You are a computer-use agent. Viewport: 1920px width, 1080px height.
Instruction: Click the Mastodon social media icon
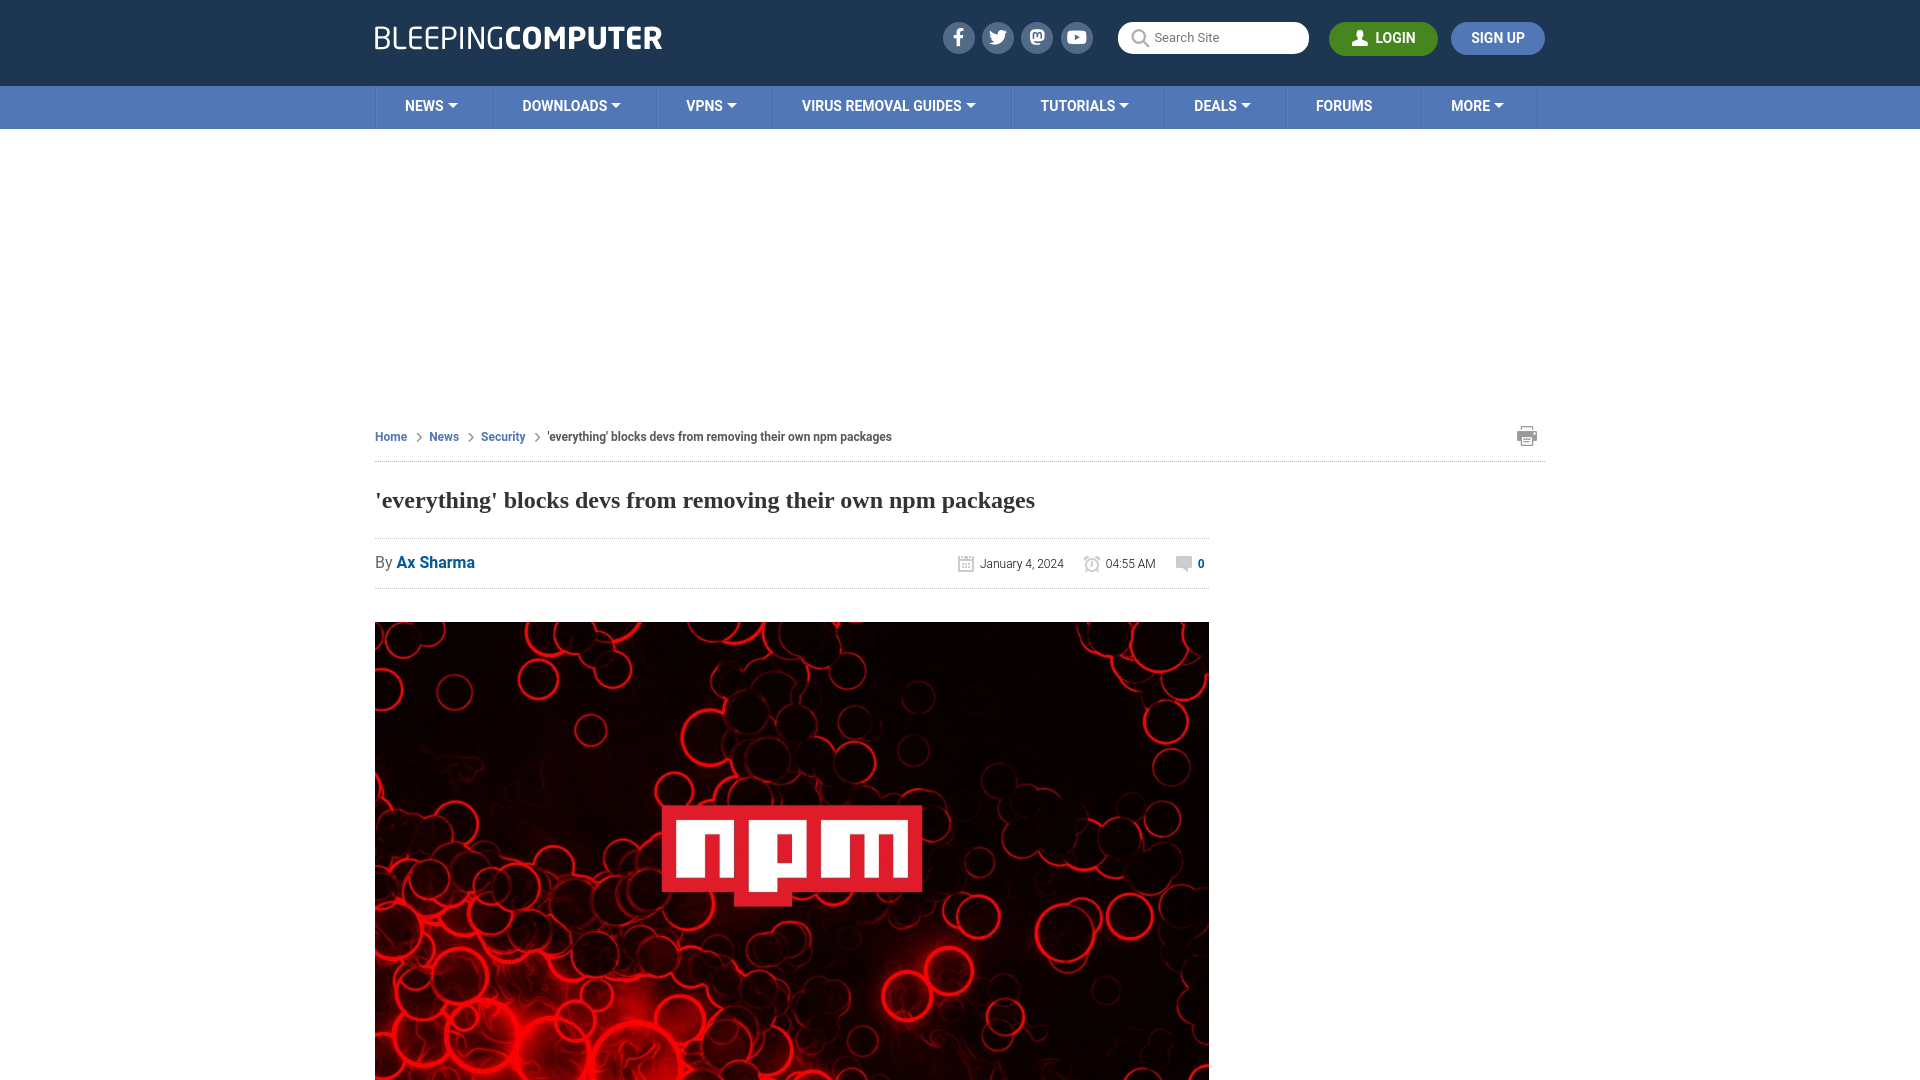pos(1038,37)
